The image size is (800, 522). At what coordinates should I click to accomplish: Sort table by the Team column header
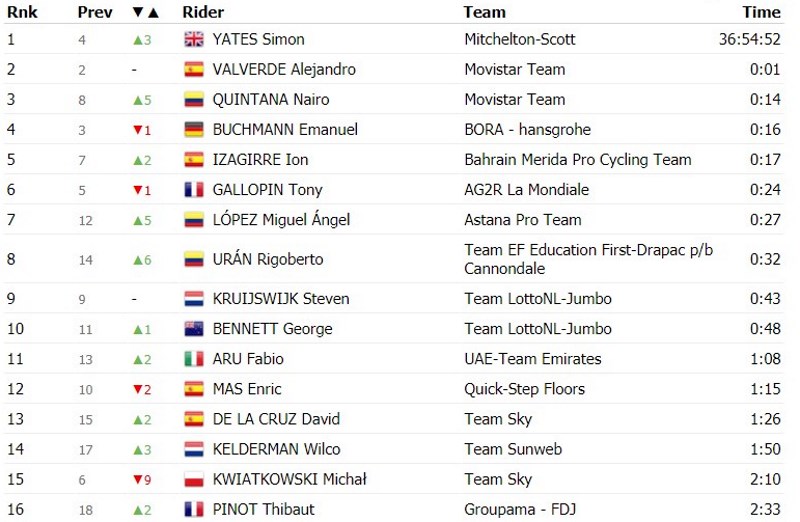pos(484,12)
